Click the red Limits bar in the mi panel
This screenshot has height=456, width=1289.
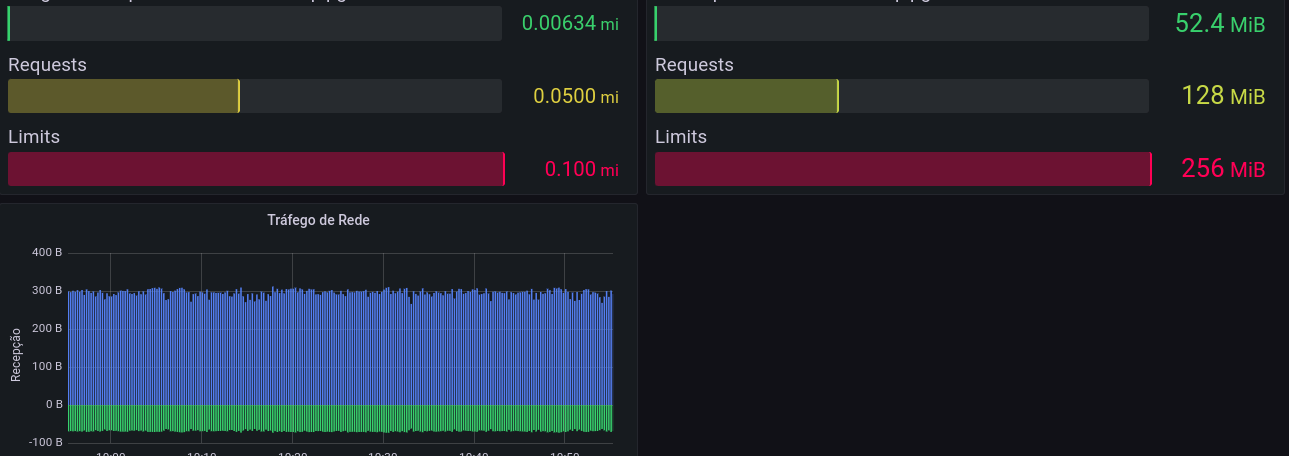tap(256, 169)
